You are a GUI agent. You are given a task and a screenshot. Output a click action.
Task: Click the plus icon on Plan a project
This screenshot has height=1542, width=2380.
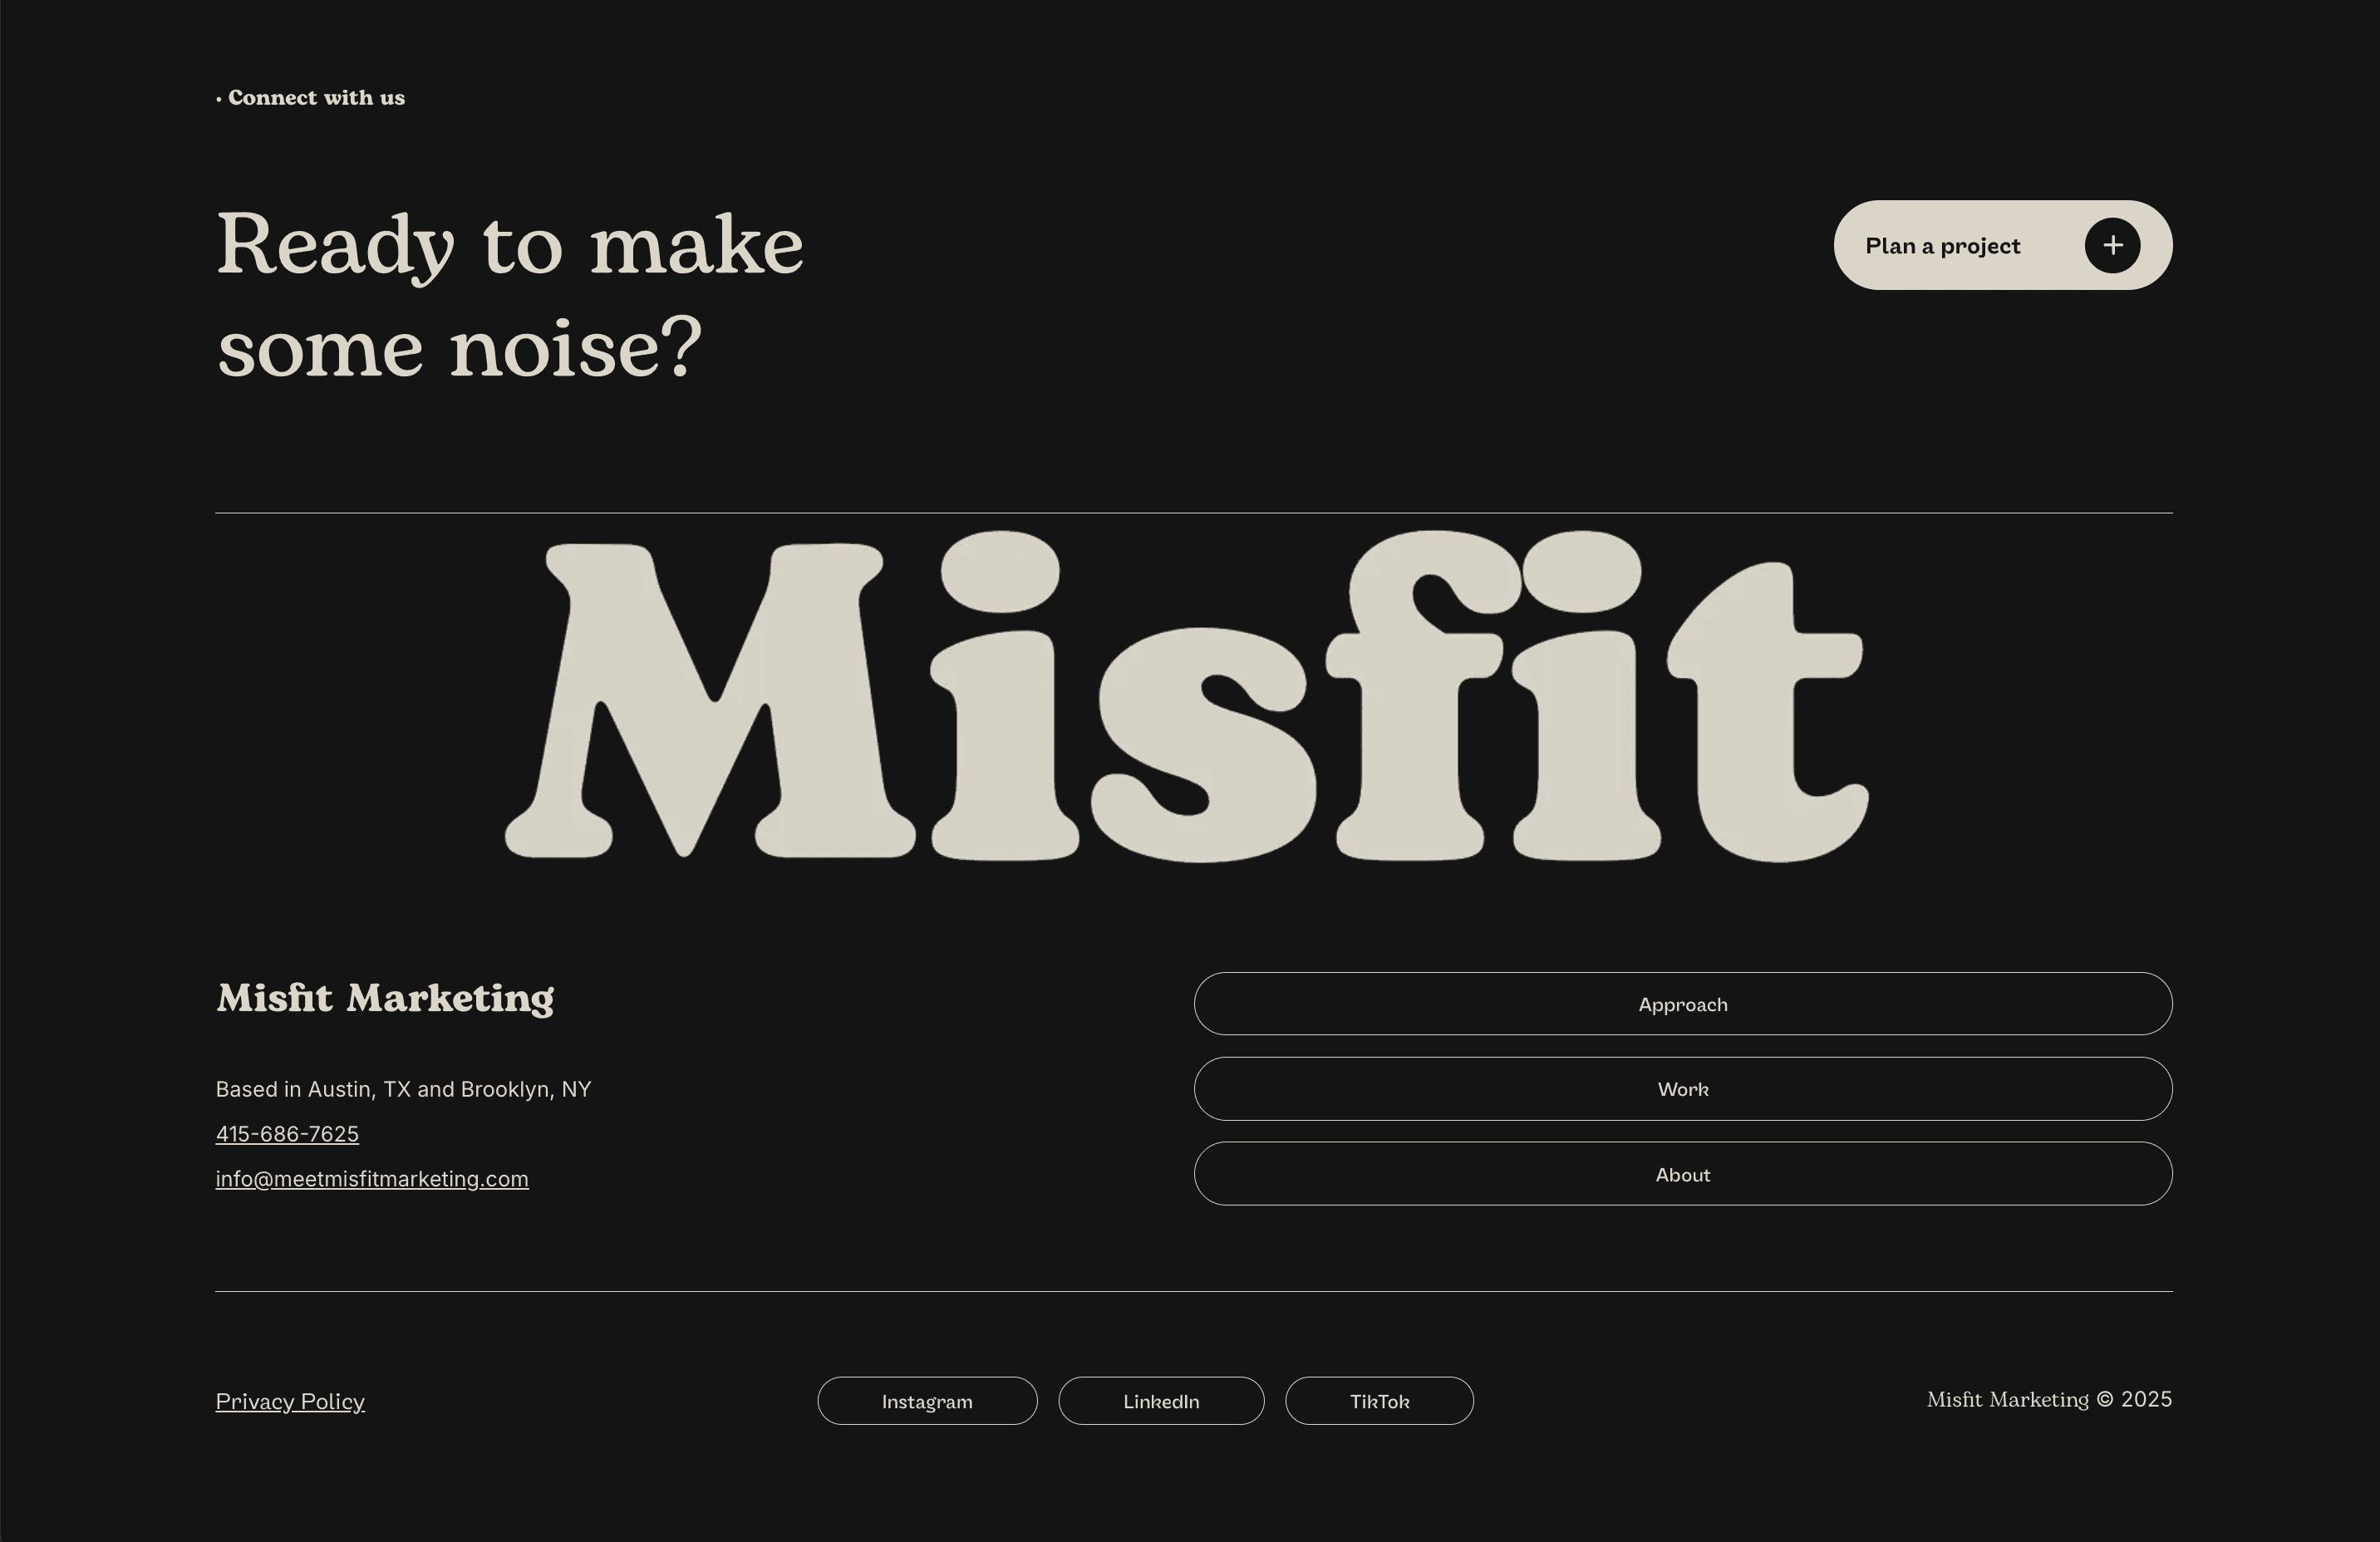[2113, 245]
